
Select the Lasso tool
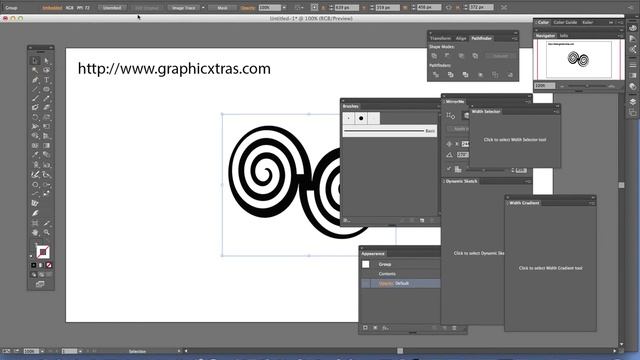click(x=46, y=70)
